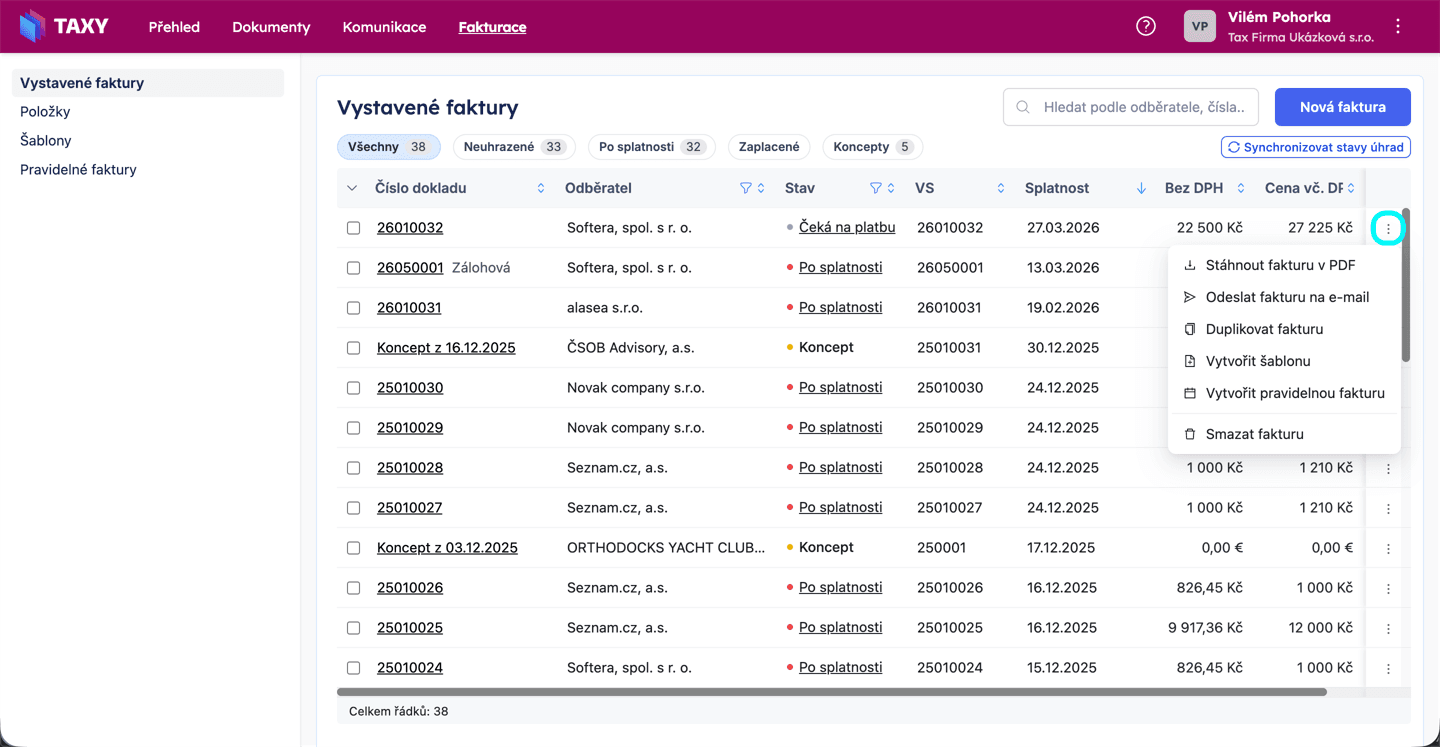Choose Stáhnout fakturu v PDF from menu
1440x747 pixels.
pyautogui.click(x=1280, y=265)
